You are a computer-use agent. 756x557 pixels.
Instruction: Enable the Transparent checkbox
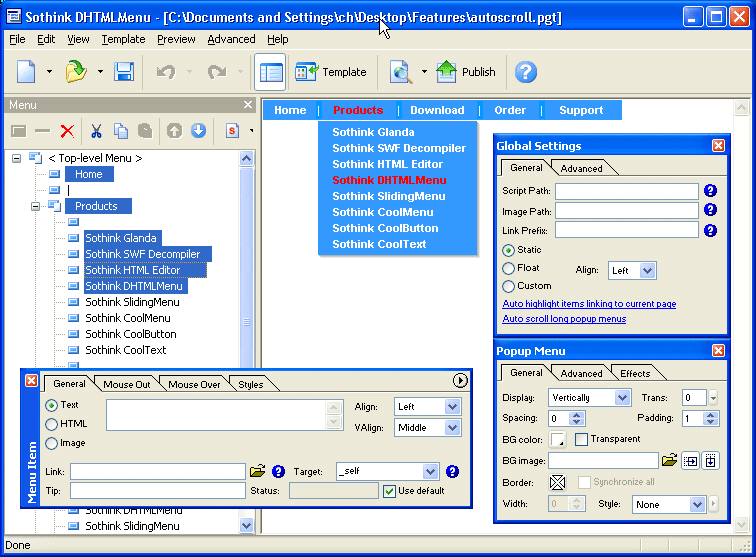581,439
